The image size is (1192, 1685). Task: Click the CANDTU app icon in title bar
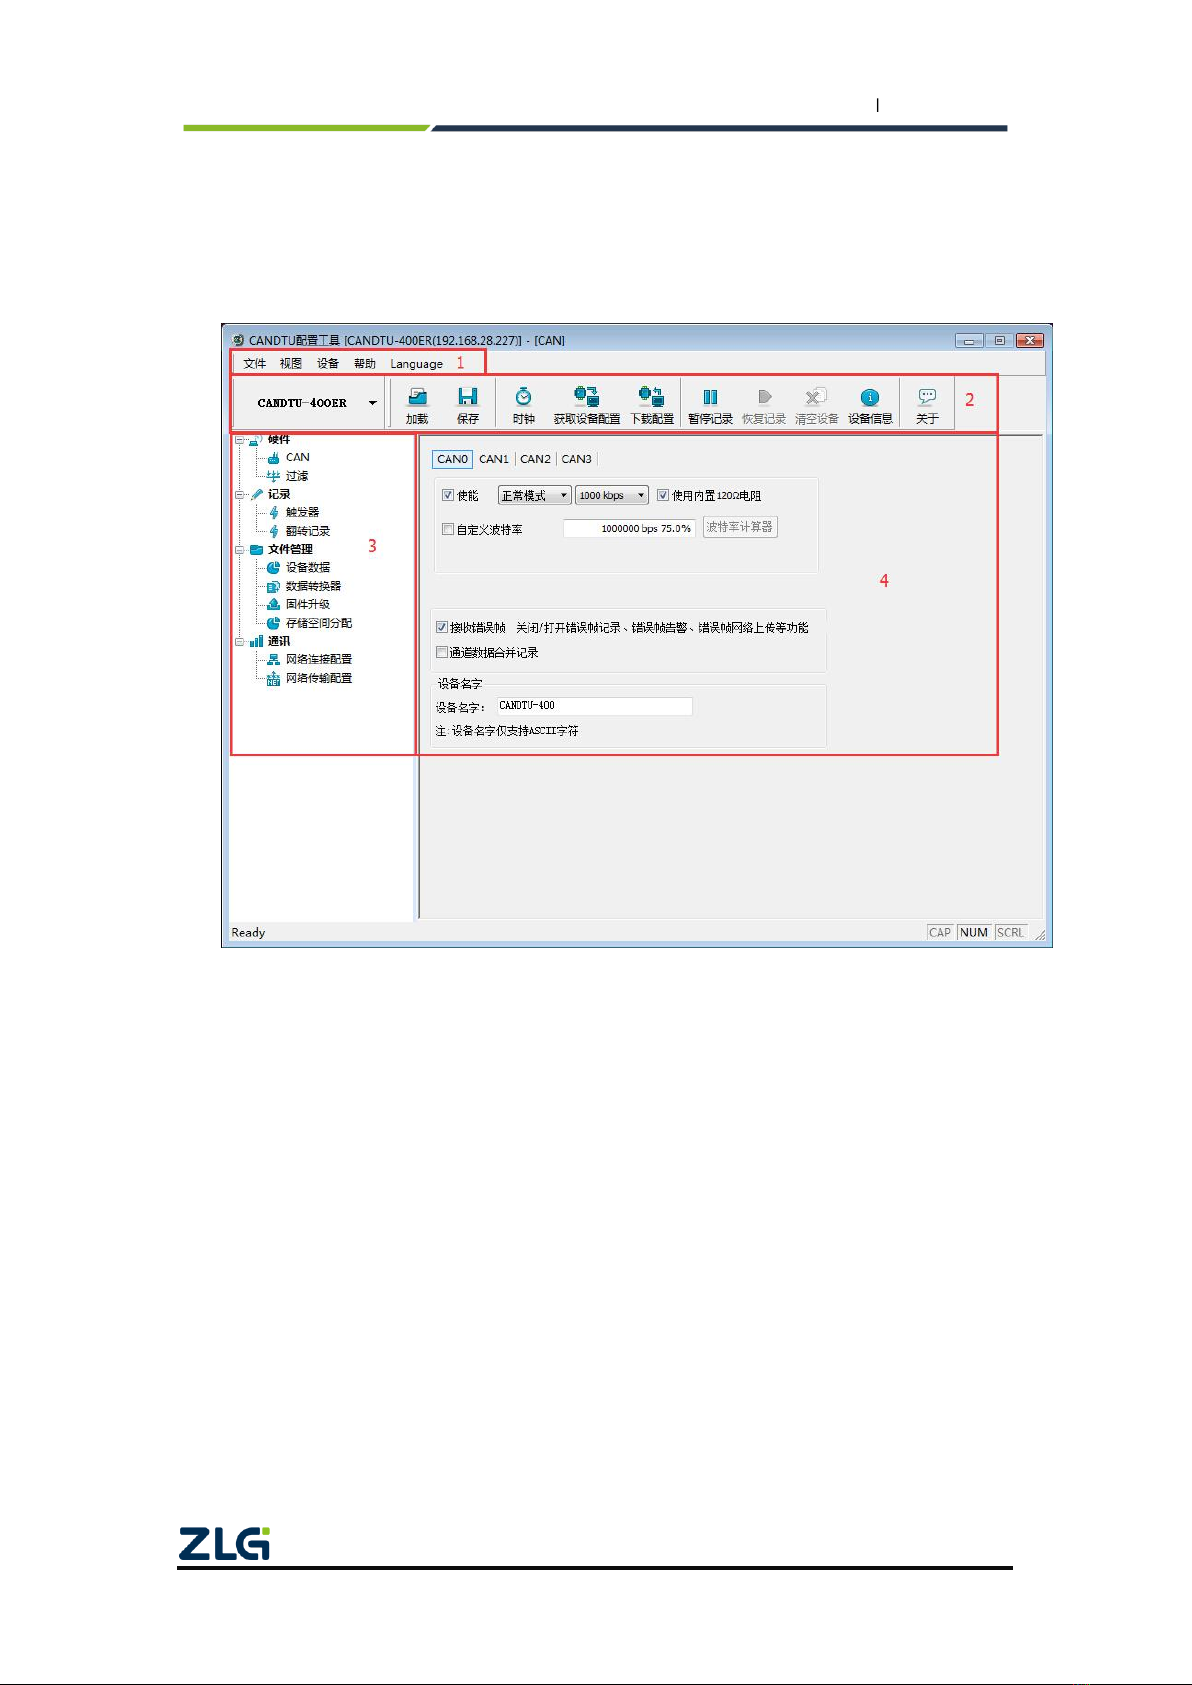coord(238,340)
